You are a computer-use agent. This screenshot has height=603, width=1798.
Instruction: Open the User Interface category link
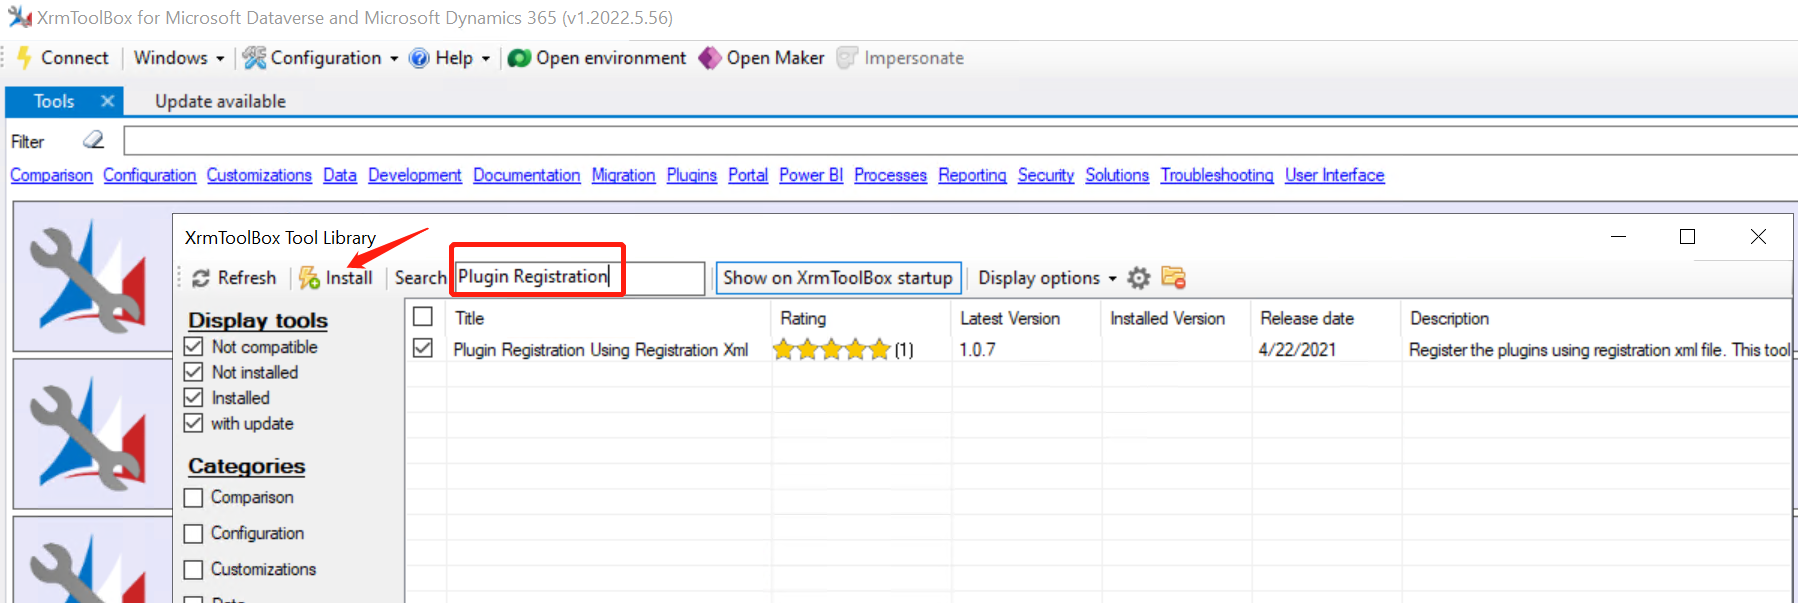[x=1334, y=175]
